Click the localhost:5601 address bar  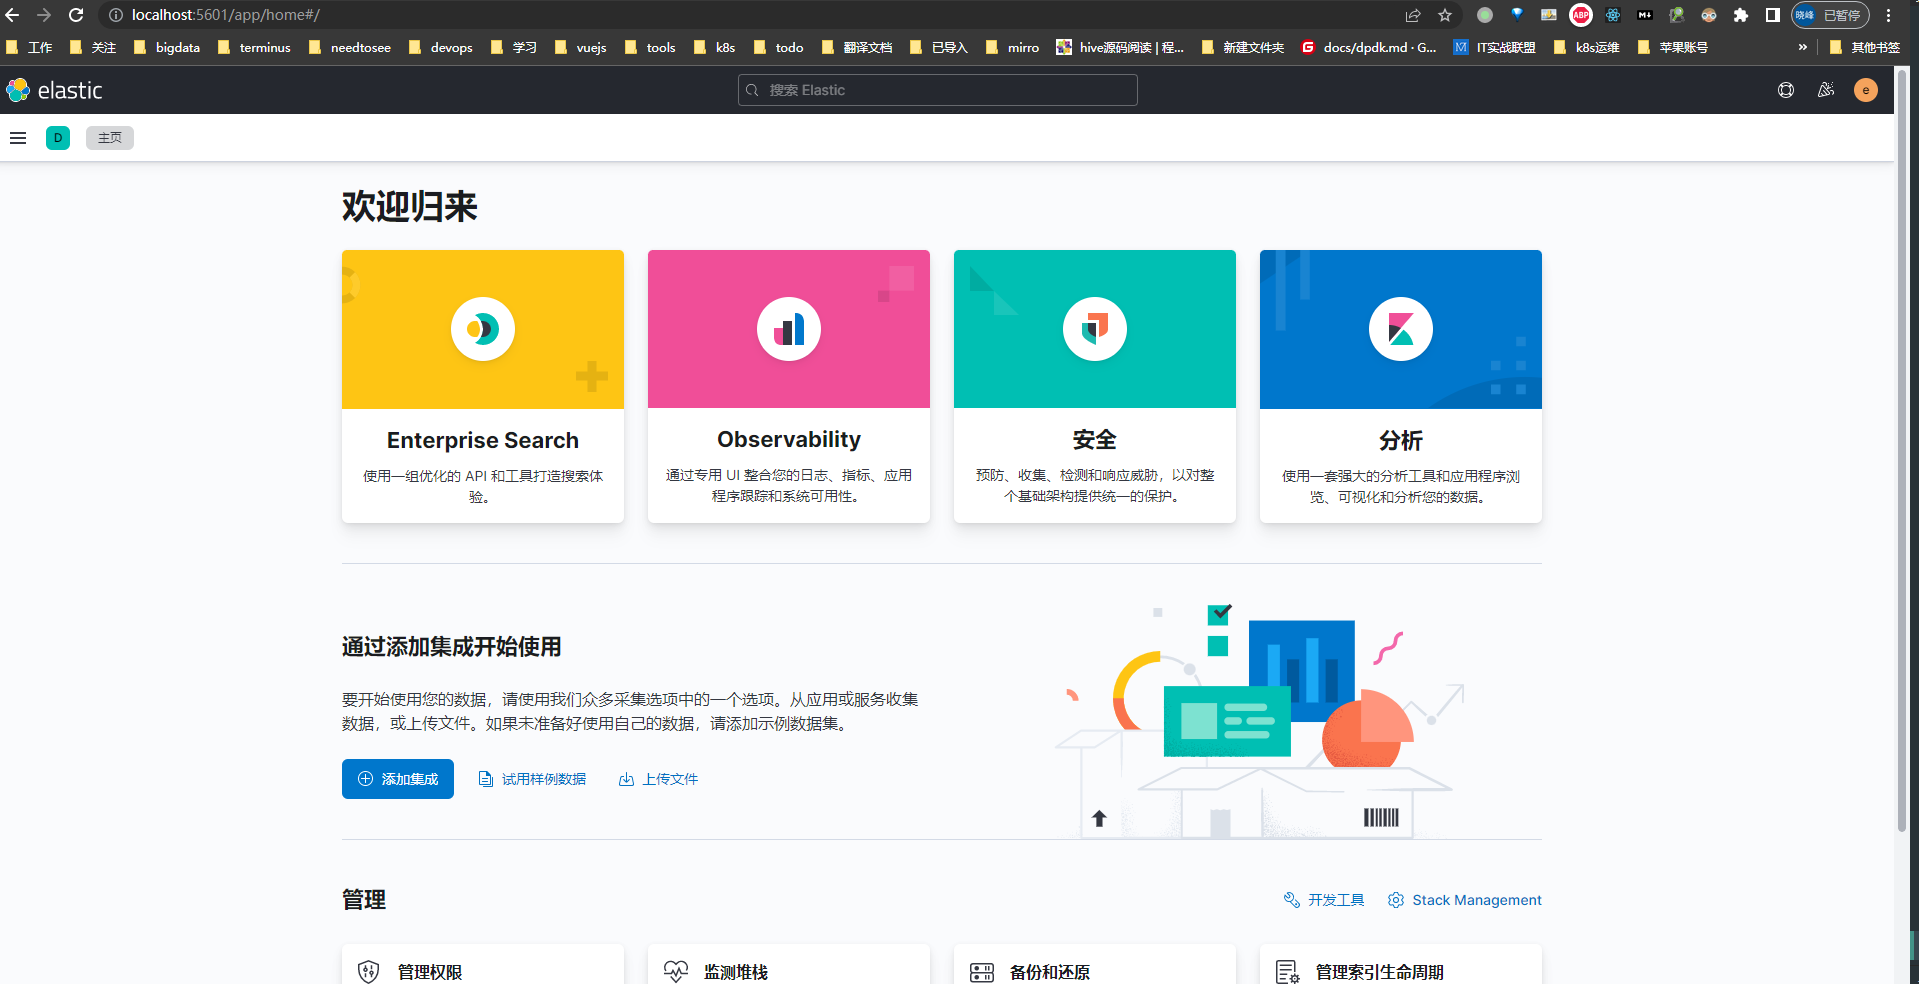pos(750,15)
